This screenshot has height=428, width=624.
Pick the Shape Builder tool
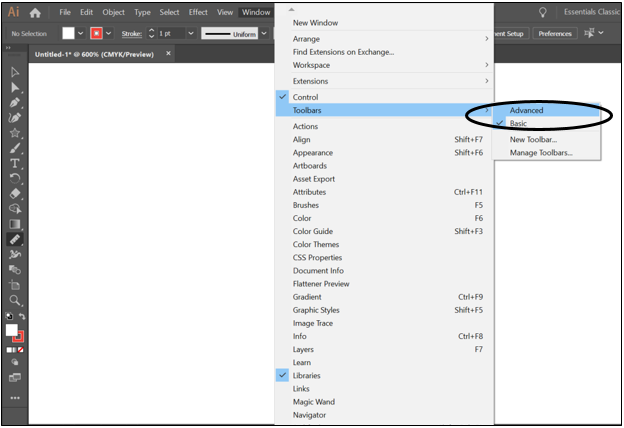coord(15,209)
